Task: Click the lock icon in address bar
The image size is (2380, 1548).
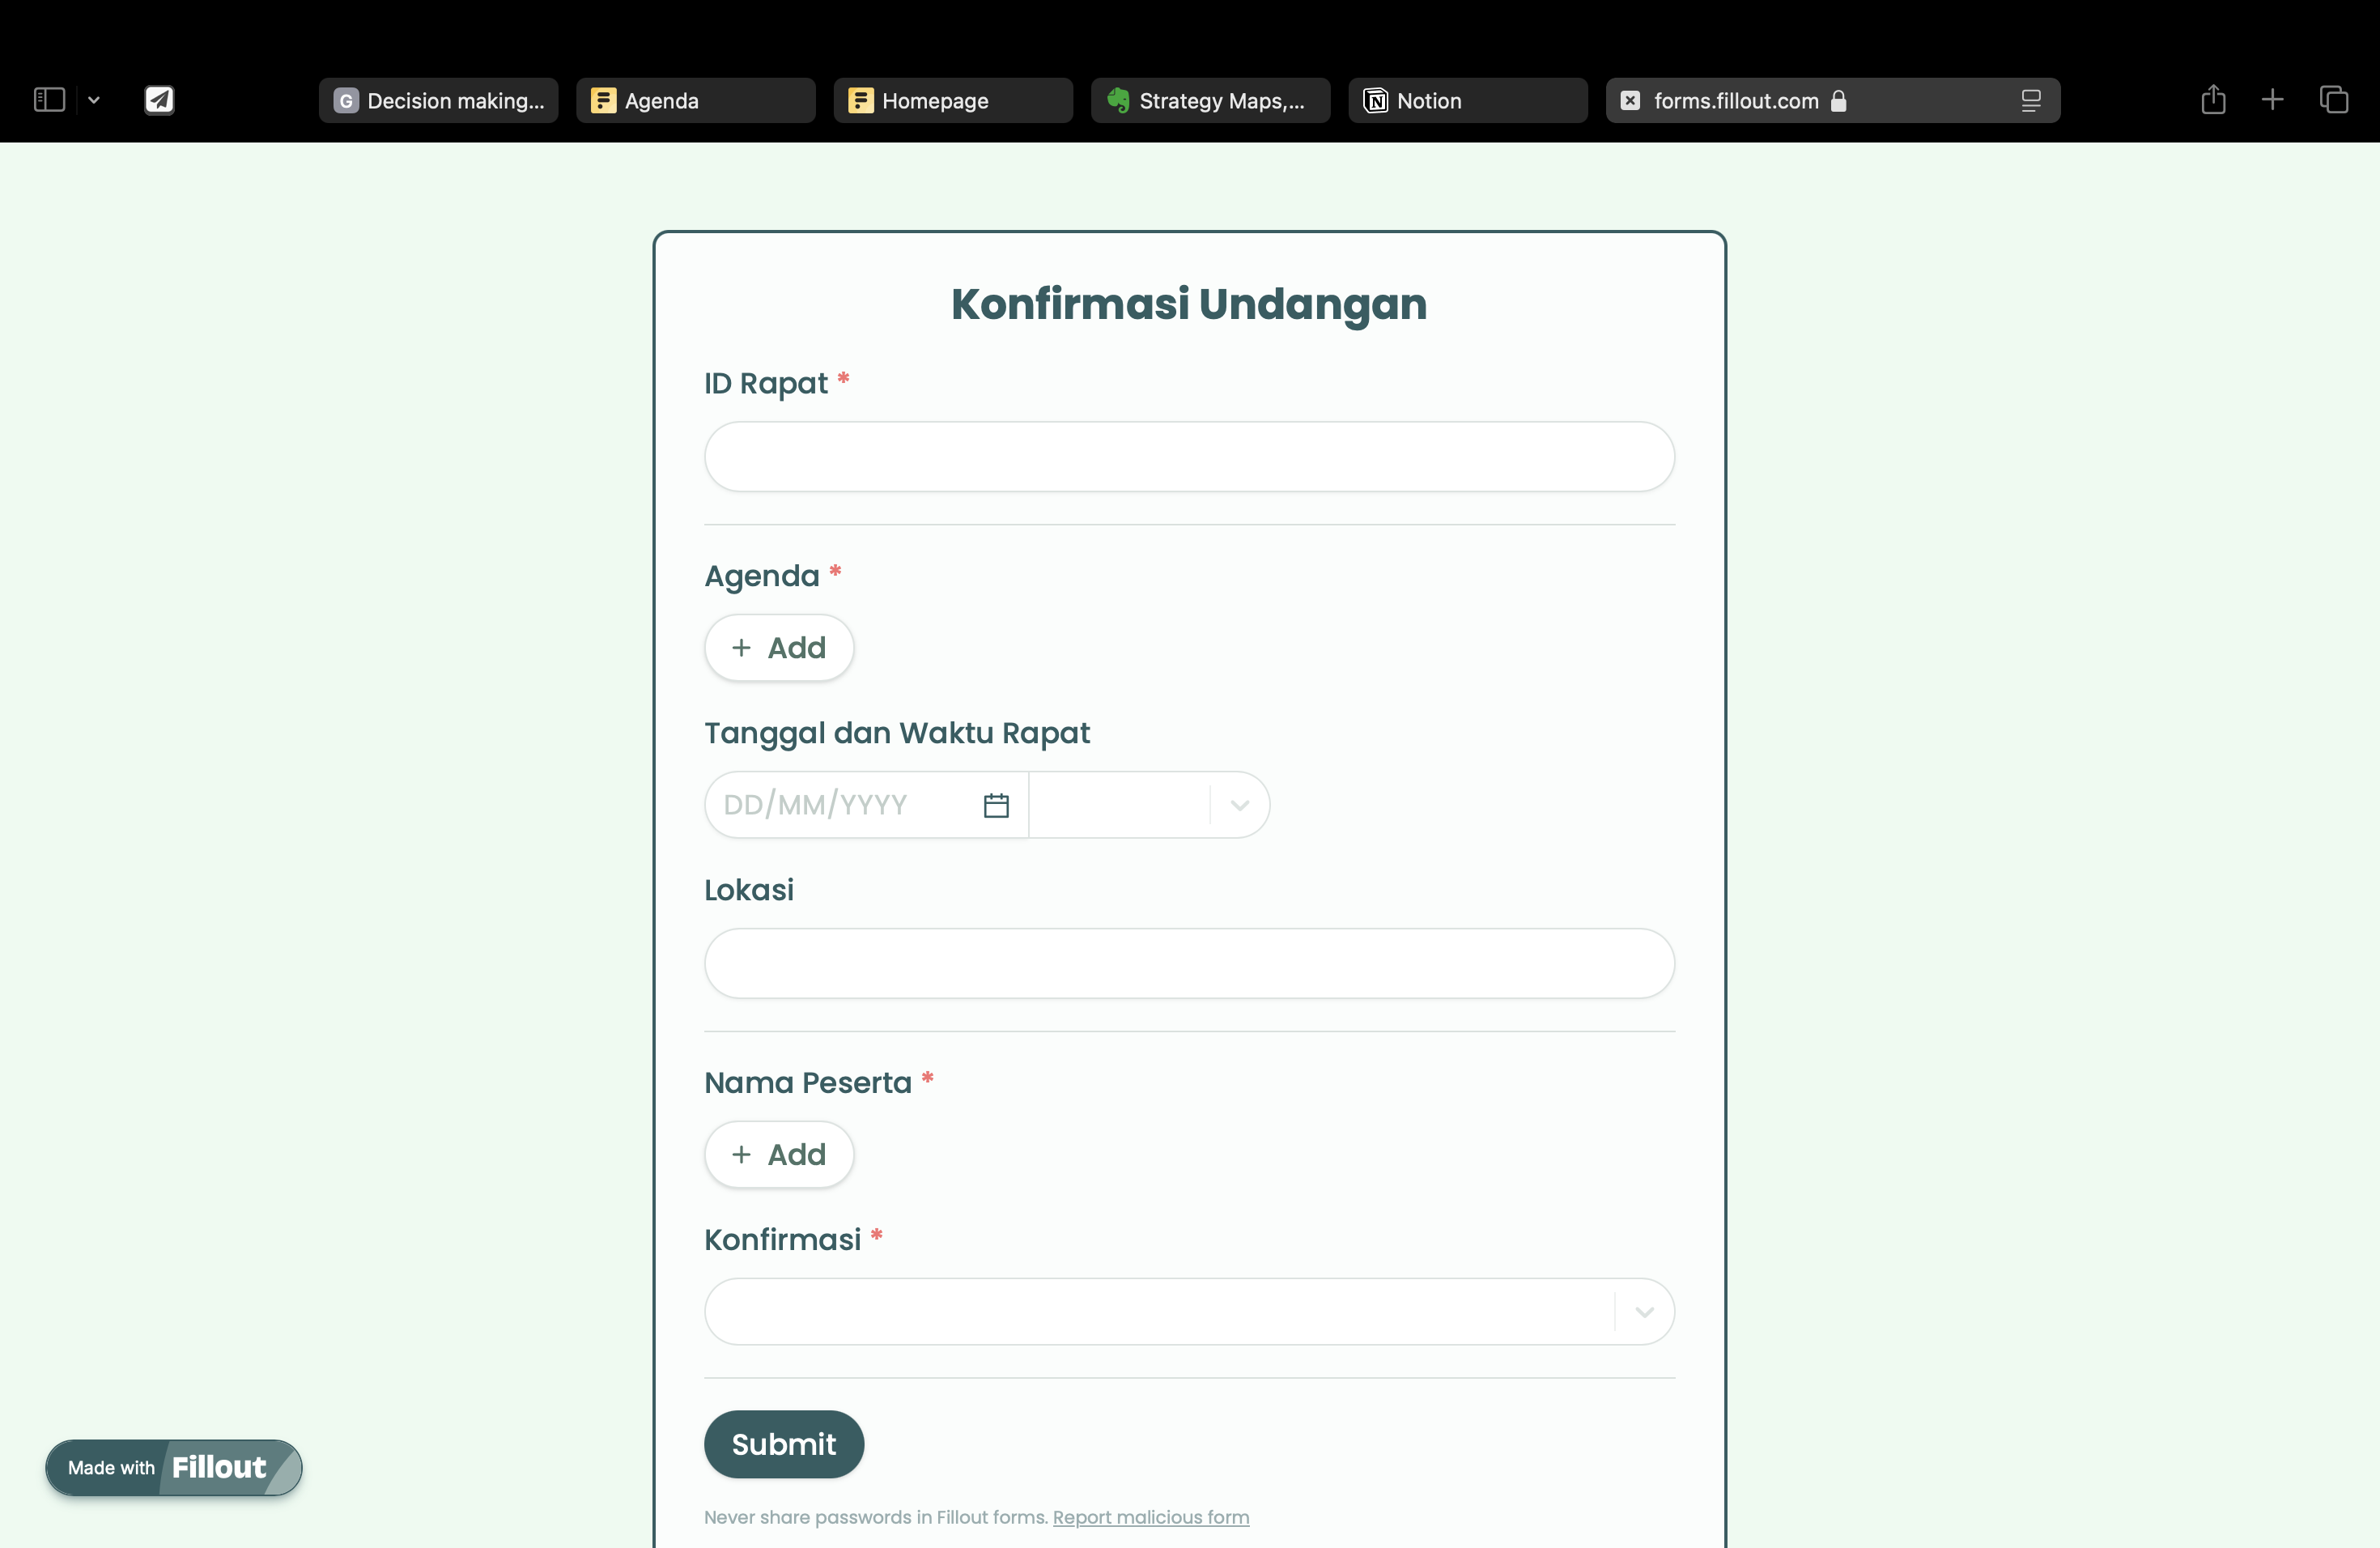Action: [1838, 100]
